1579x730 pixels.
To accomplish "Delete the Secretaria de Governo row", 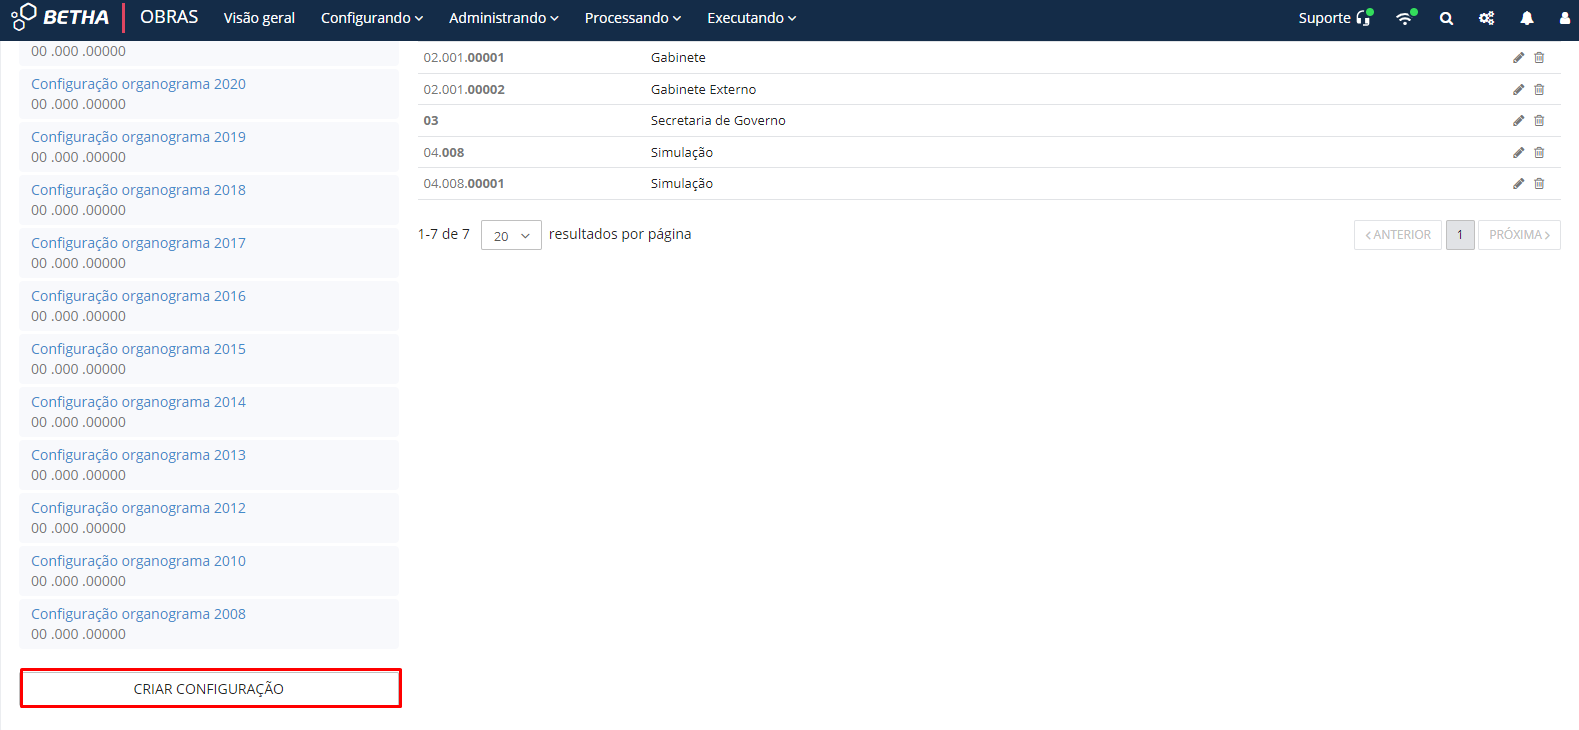I will [1539, 121].
